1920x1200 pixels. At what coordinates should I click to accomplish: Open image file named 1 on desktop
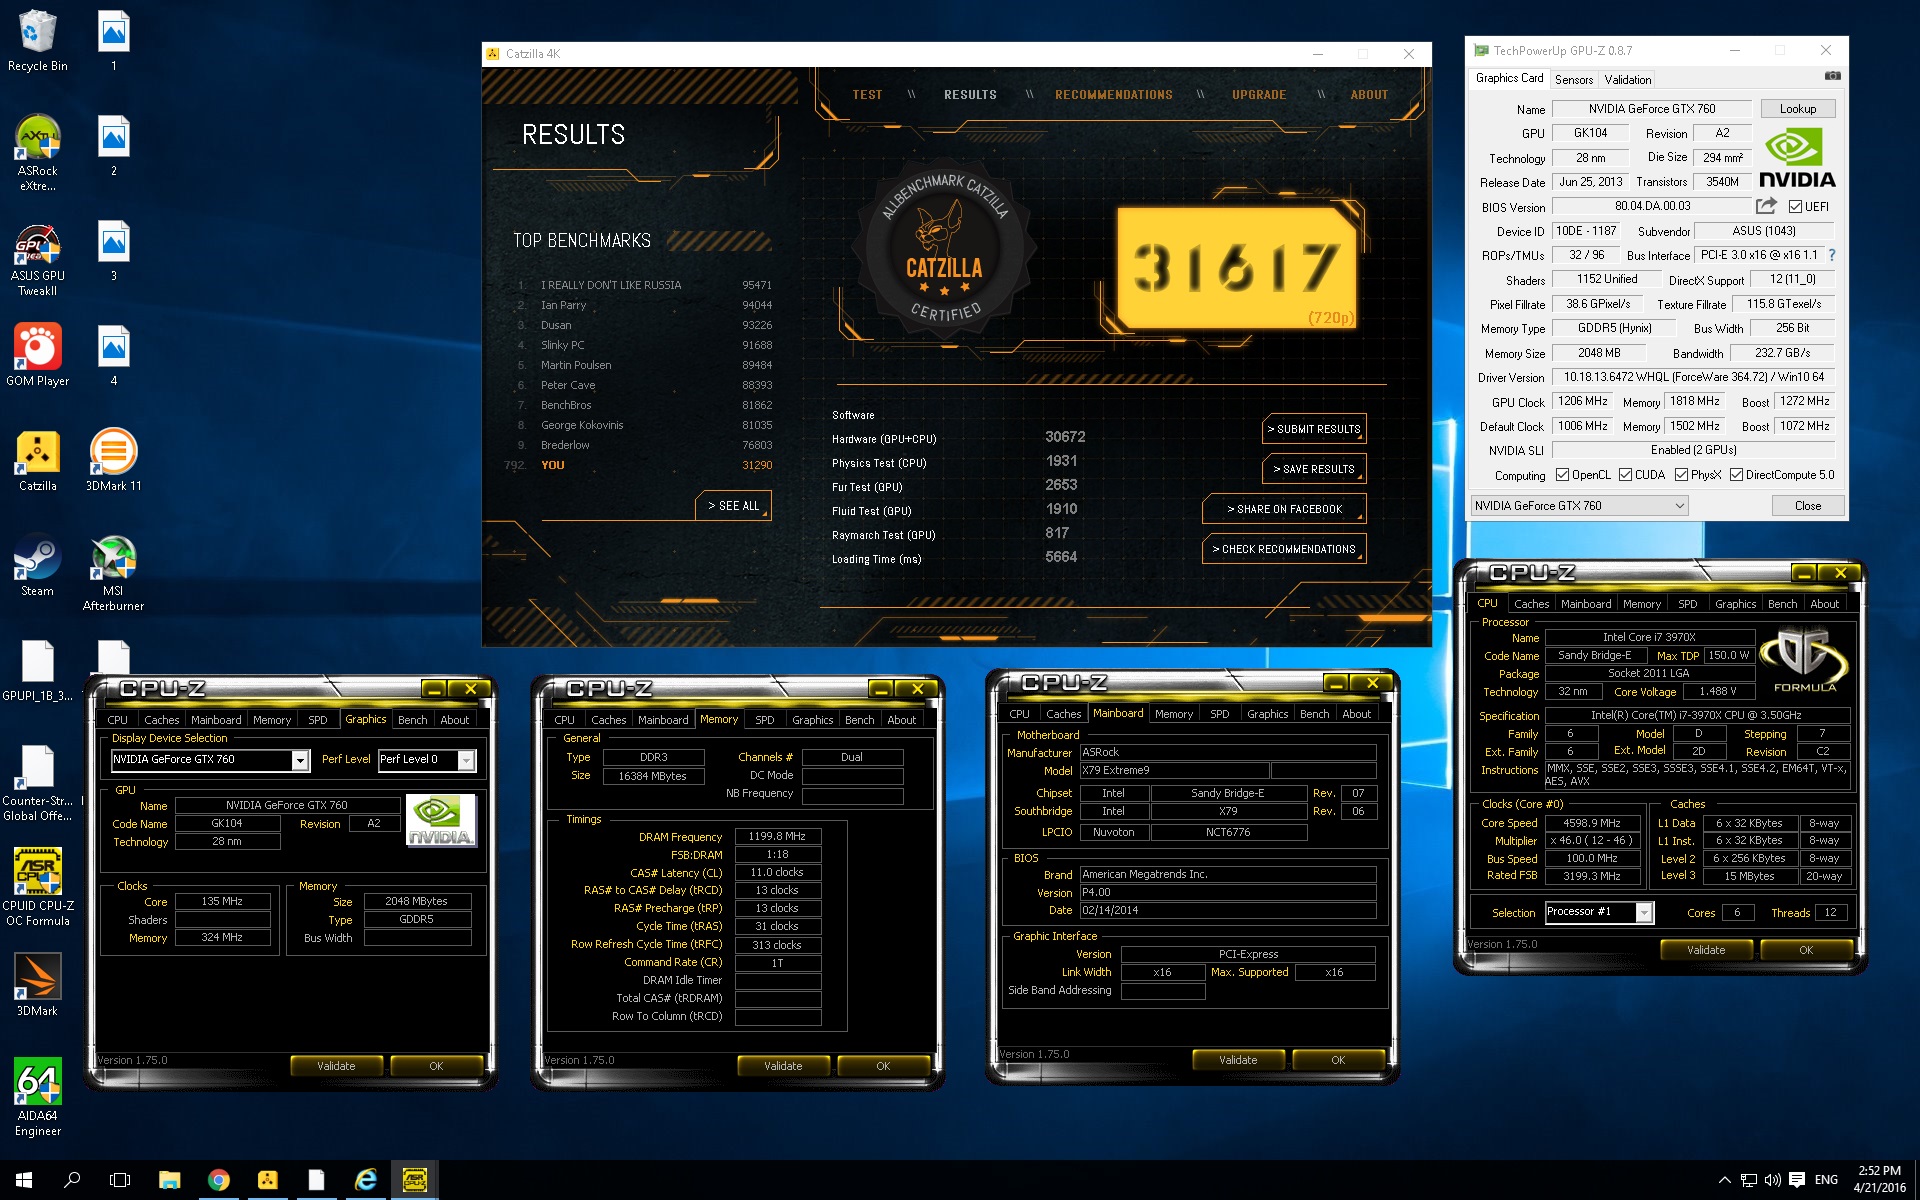pyautogui.click(x=113, y=41)
